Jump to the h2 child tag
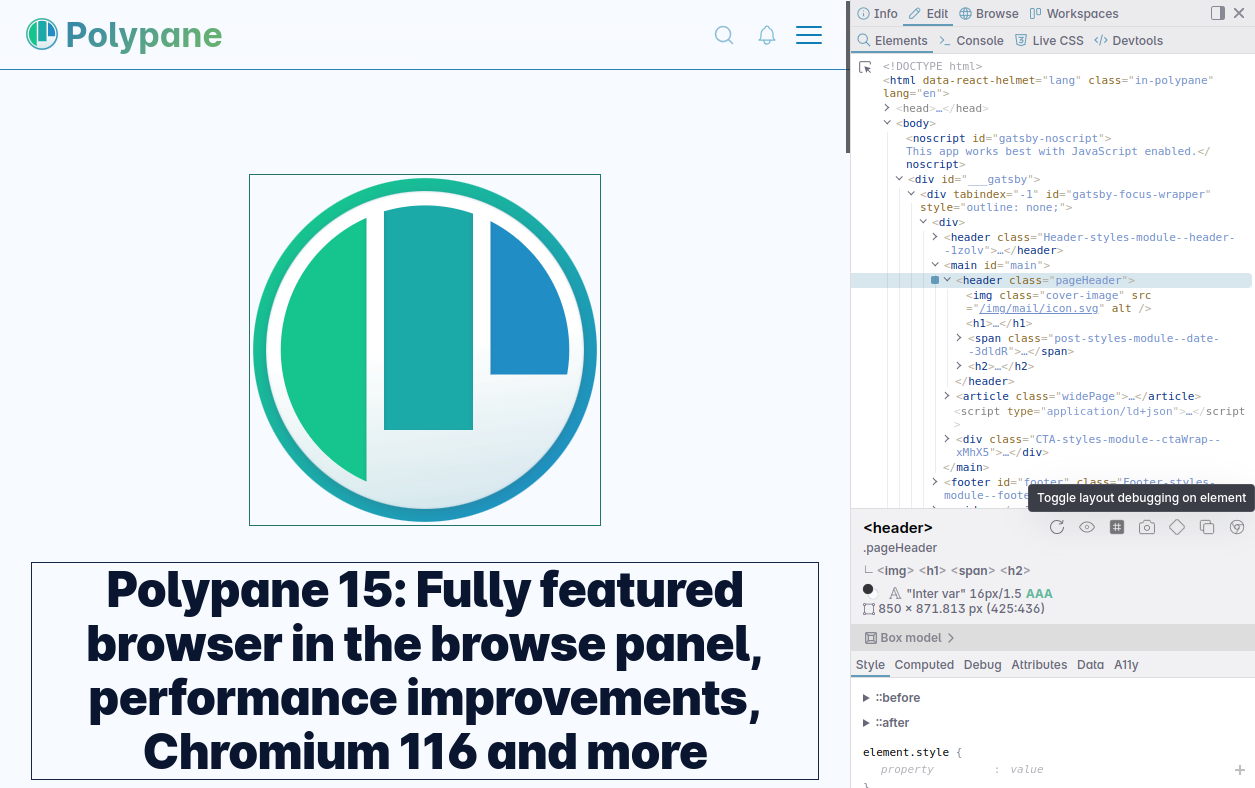1255x788 pixels. click(x=1015, y=570)
